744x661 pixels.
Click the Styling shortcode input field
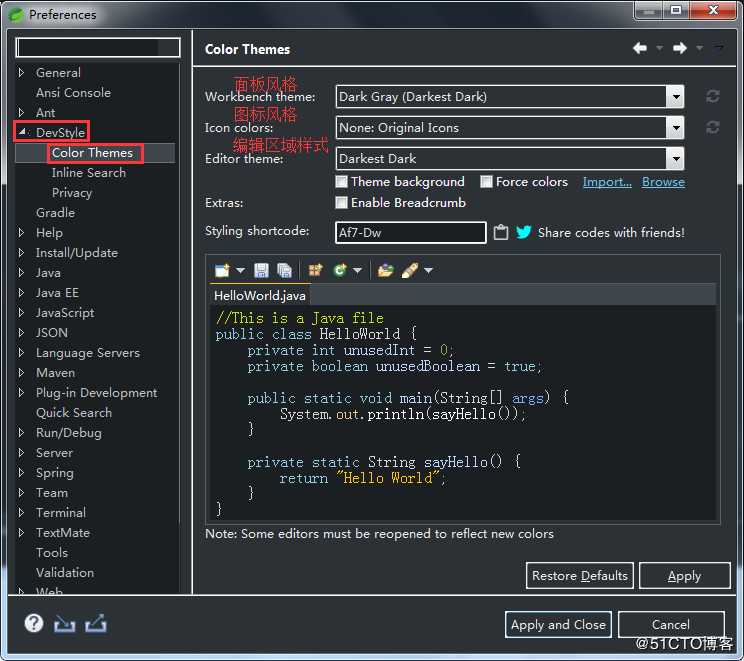click(x=410, y=233)
